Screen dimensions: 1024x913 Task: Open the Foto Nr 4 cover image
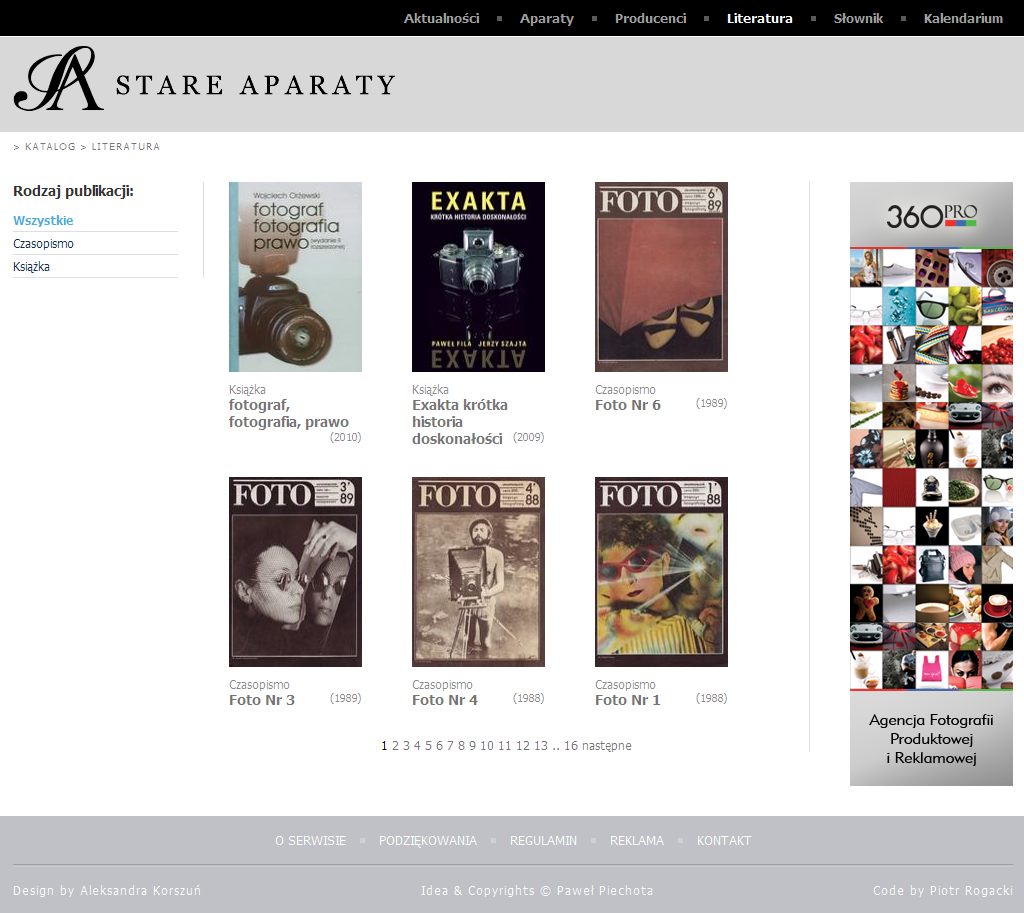478,572
